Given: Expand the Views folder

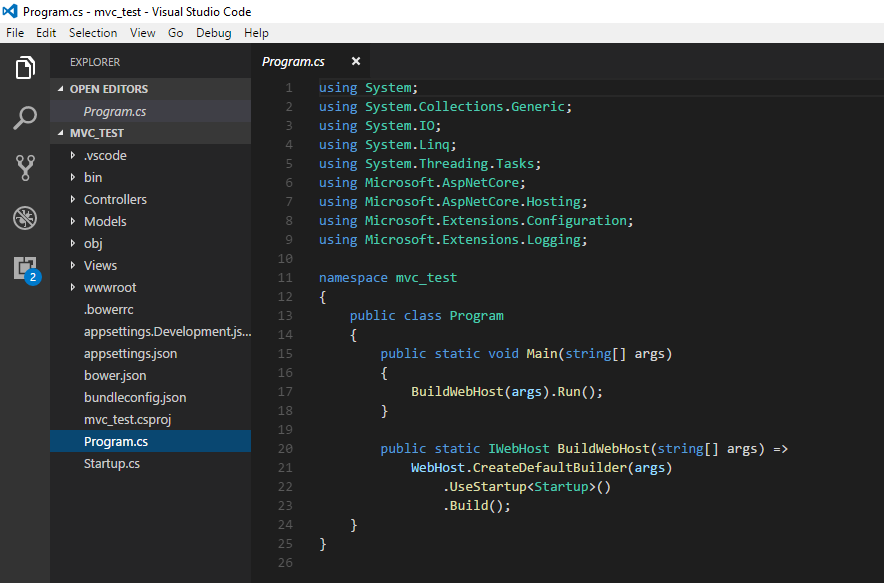Looking at the screenshot, I should [73, 265].
